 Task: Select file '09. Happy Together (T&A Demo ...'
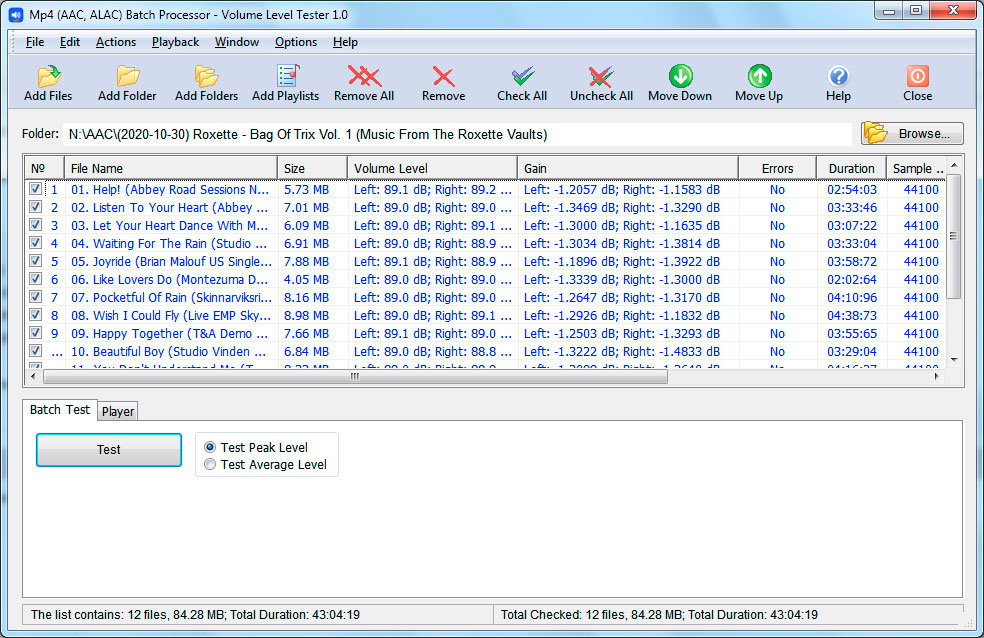click(169, 334)
